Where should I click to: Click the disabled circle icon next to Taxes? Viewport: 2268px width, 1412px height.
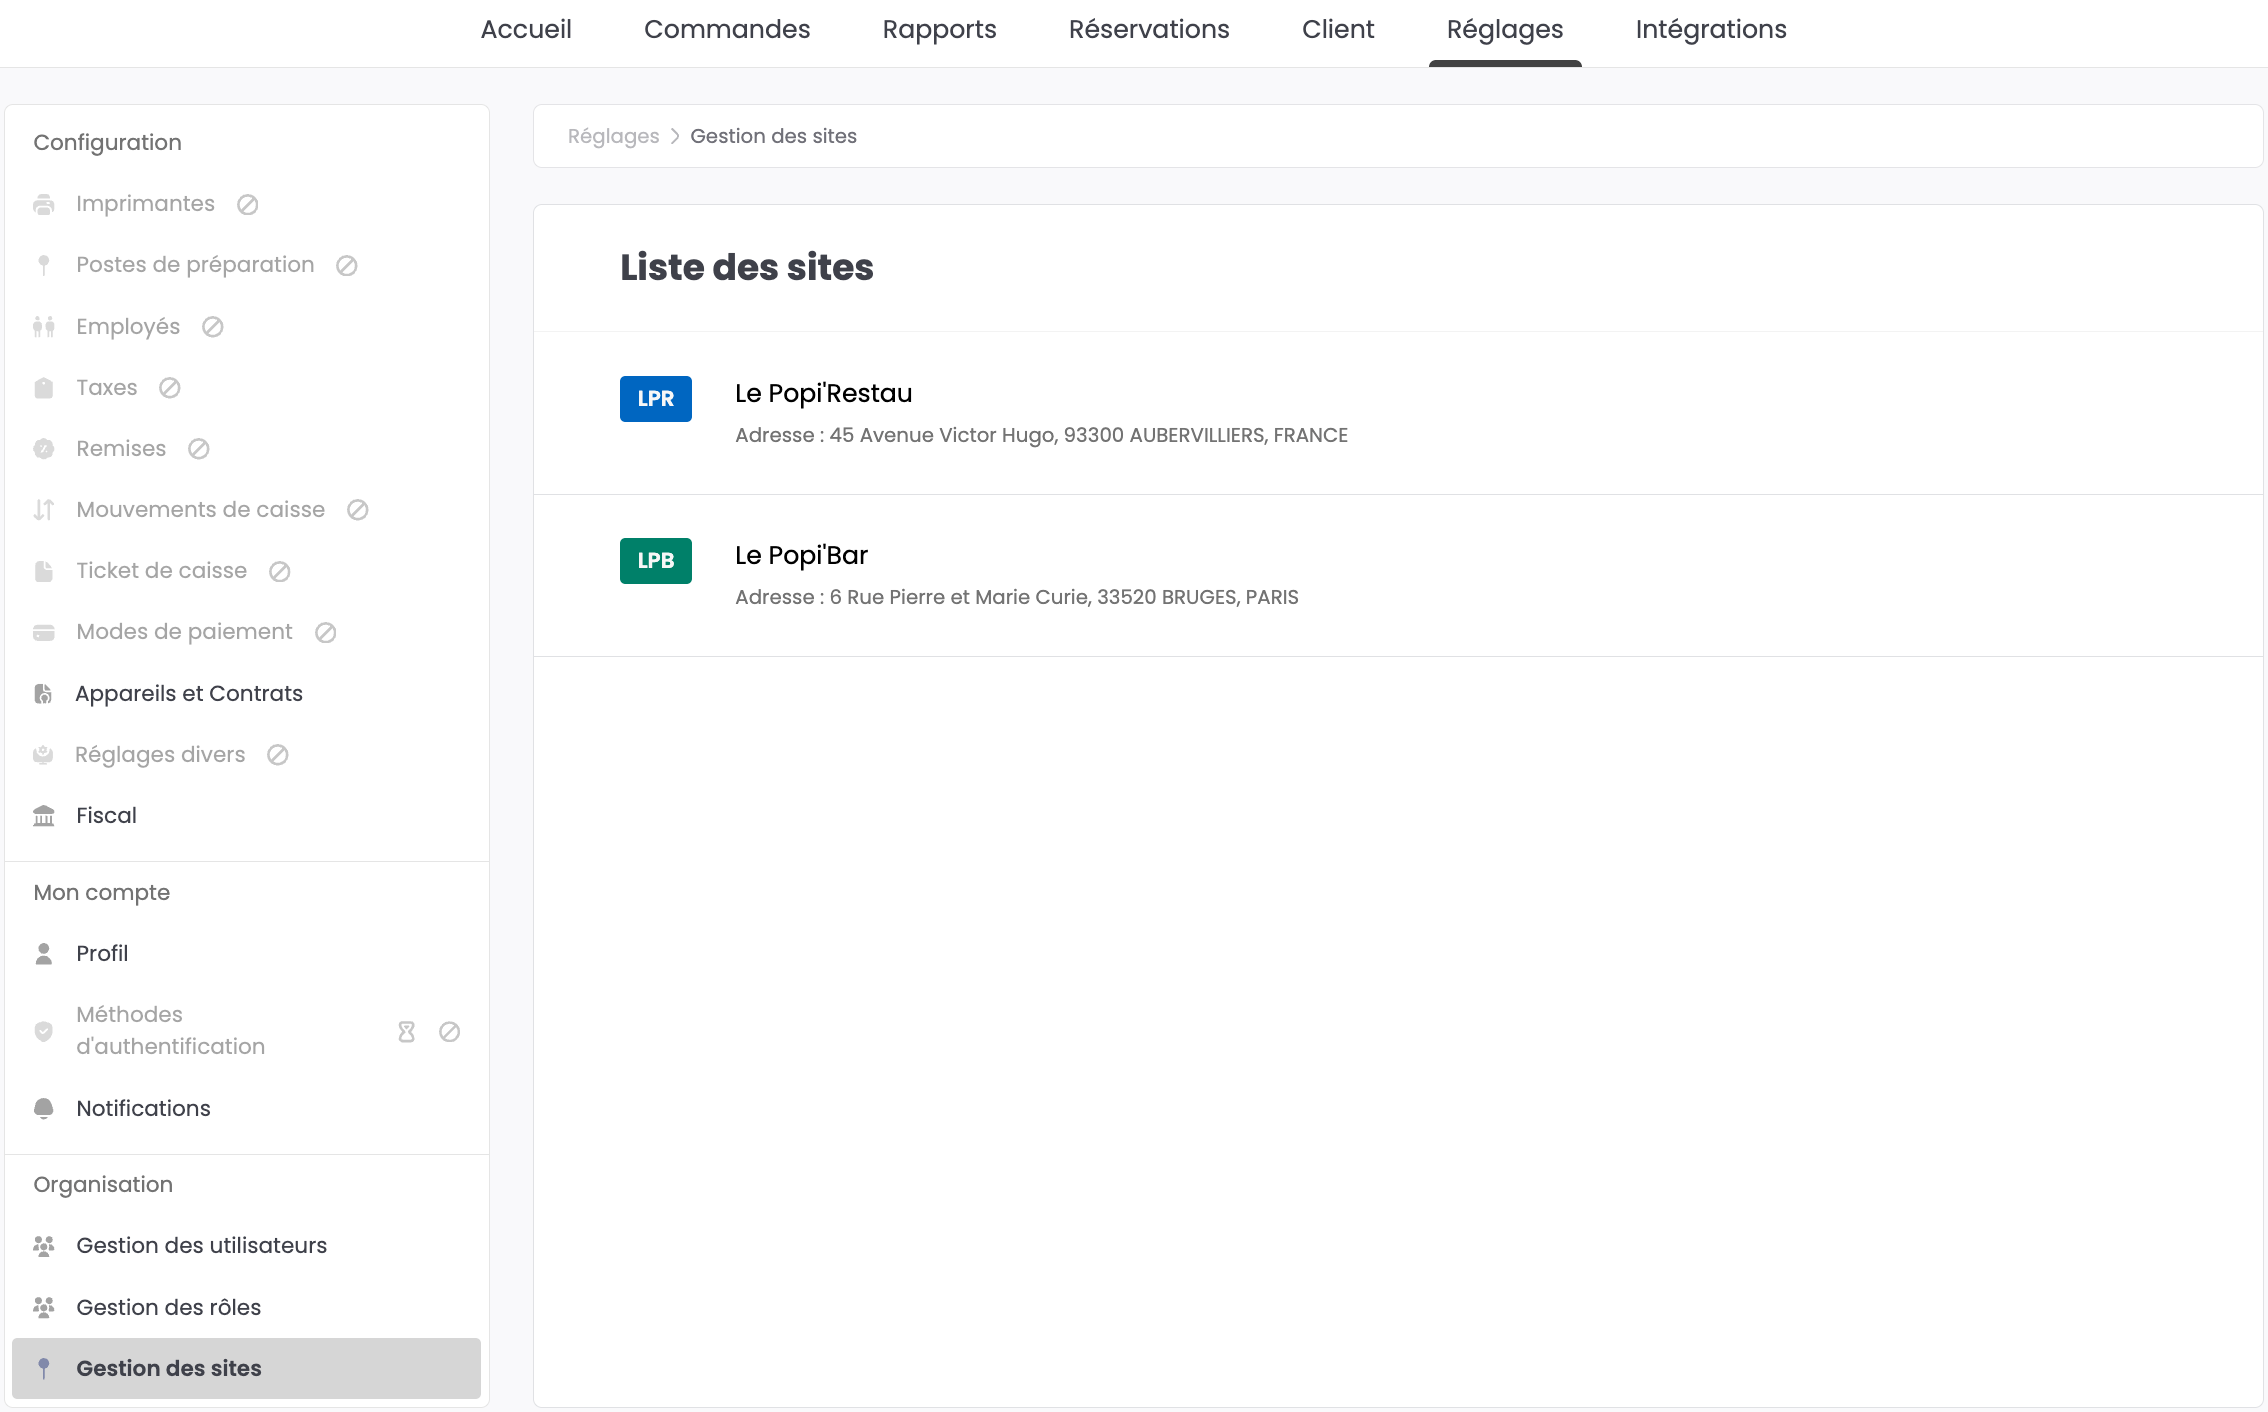[x=170, y=388]
